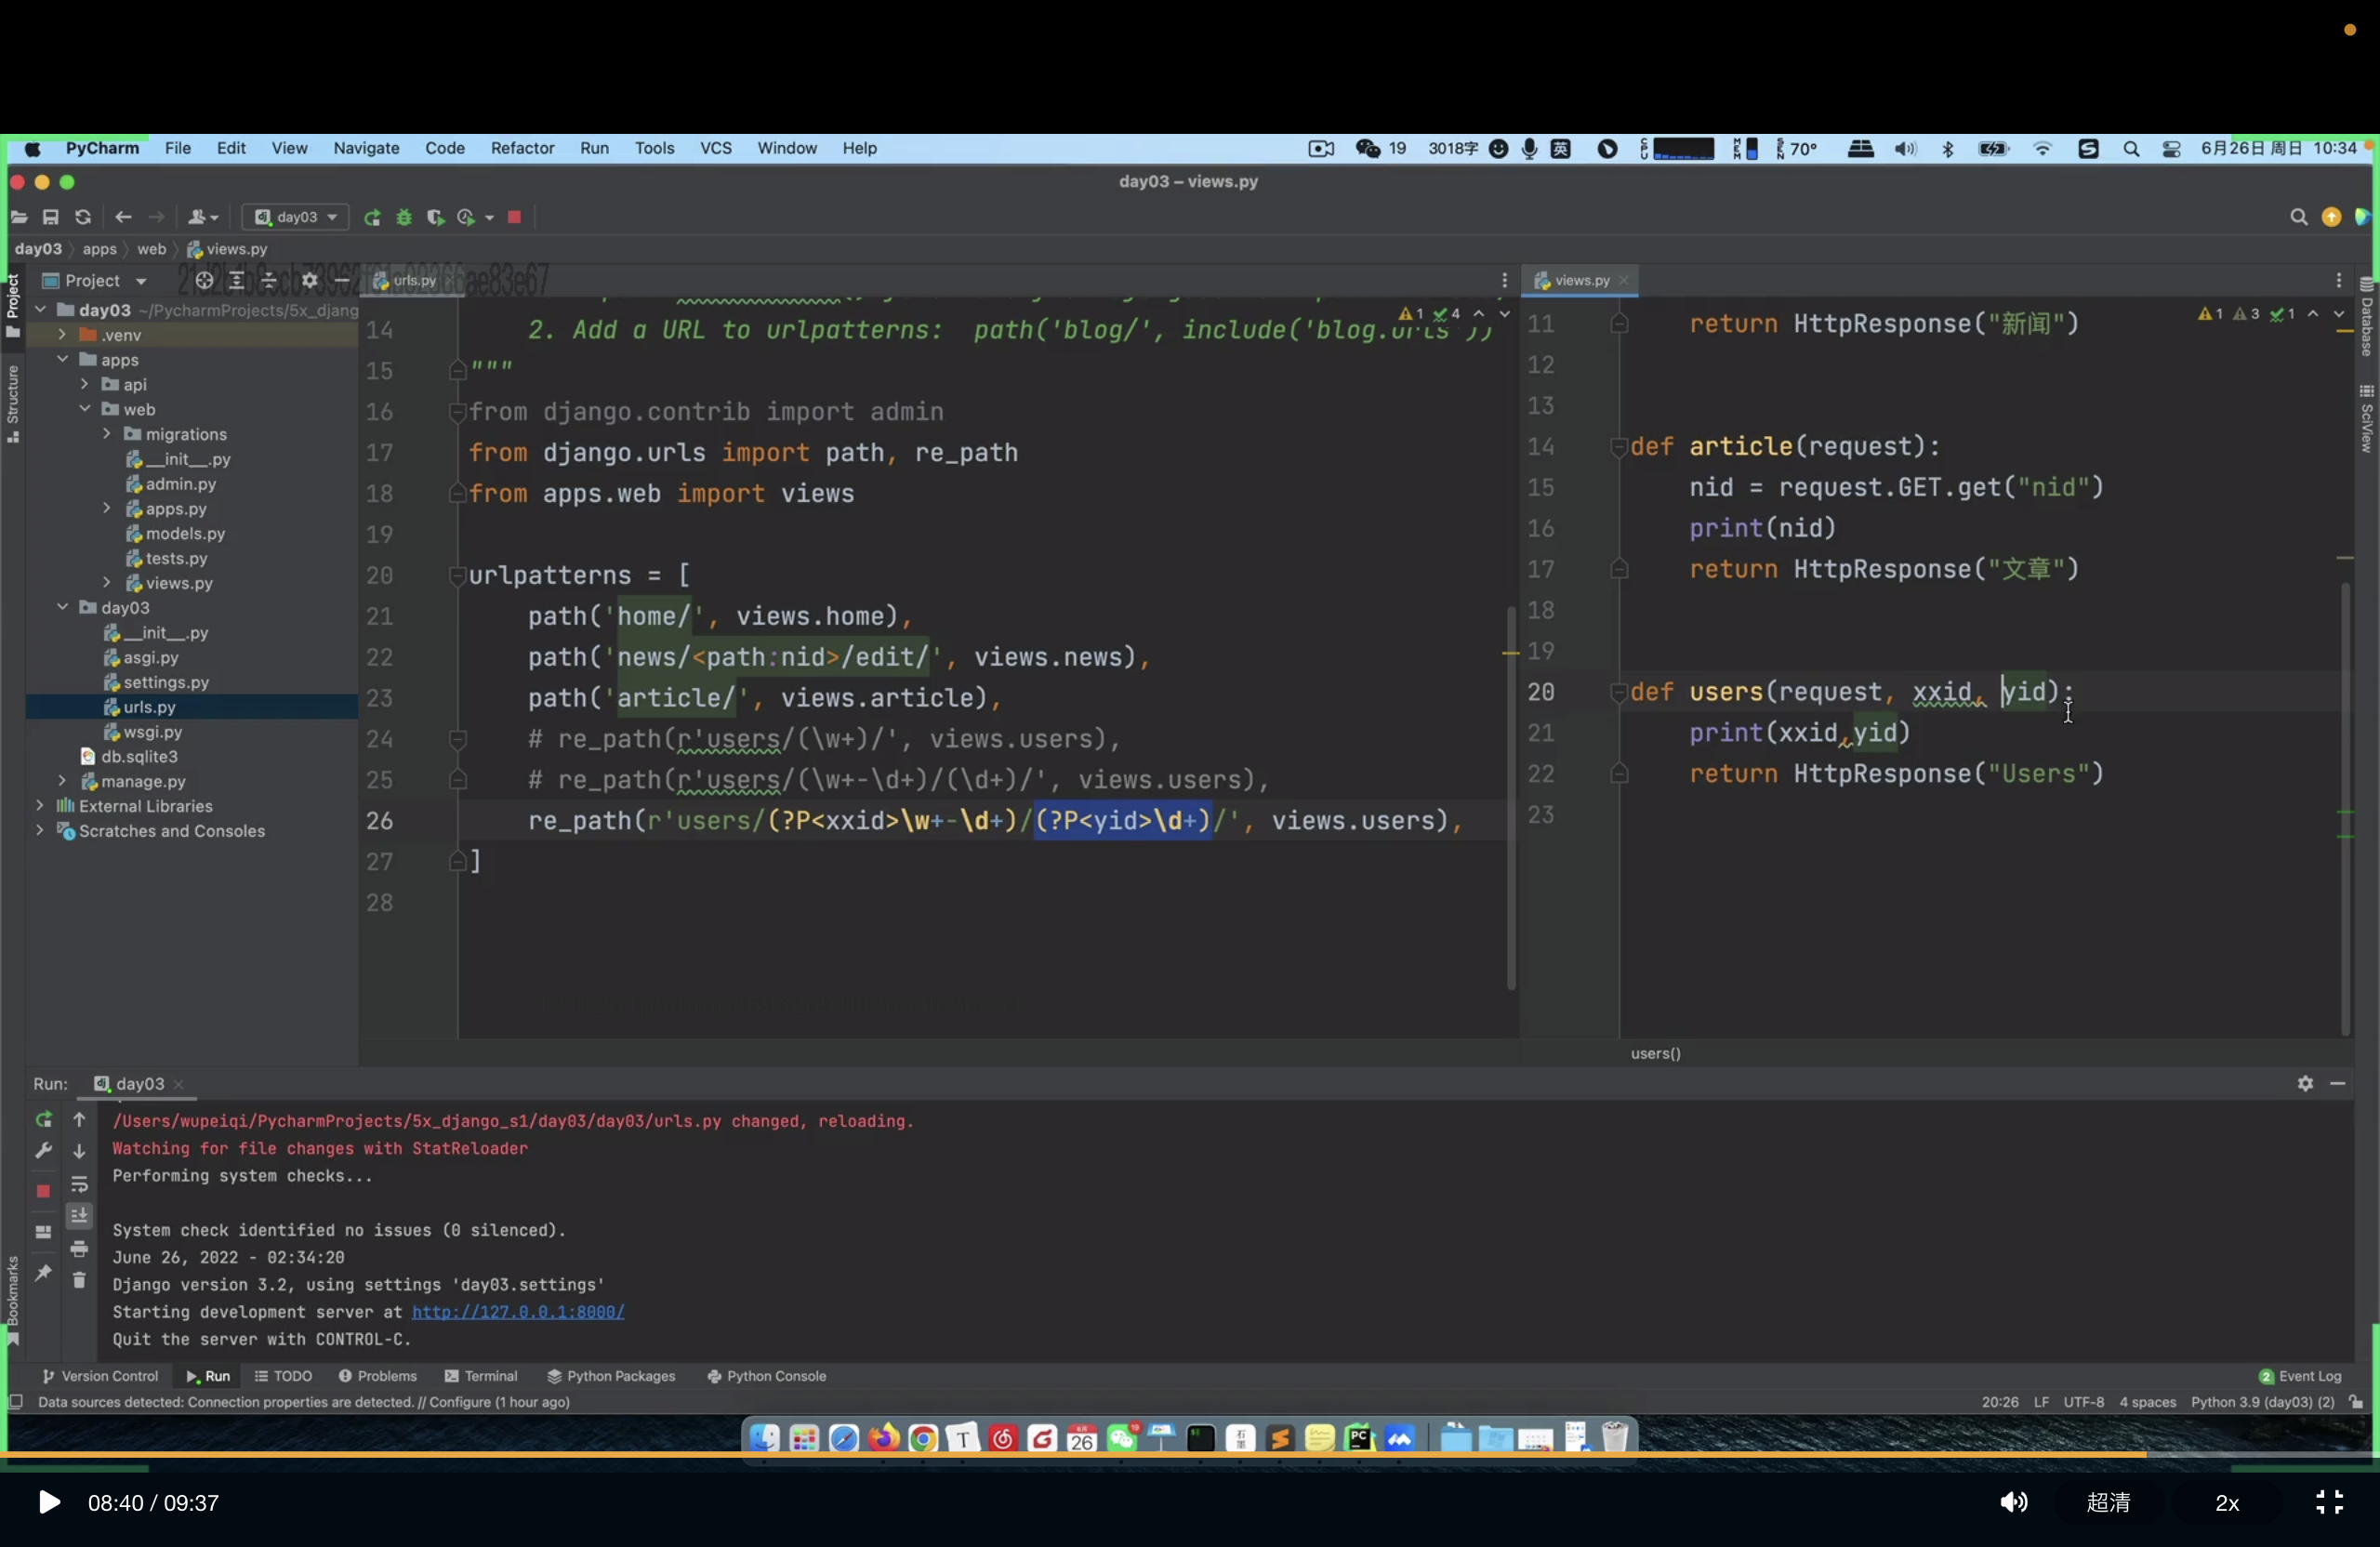The width and height of the screenshot is (2380, 1547).
Task: Click the Synchronize reload icon in toolbar
Action: pyautogui.click(x=83, y=217)
